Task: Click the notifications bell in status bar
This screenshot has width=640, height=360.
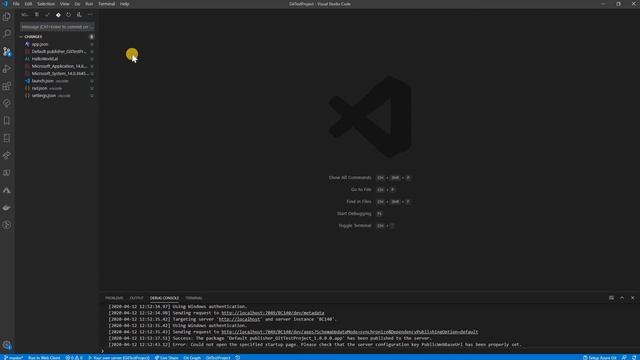Action: 634,358
